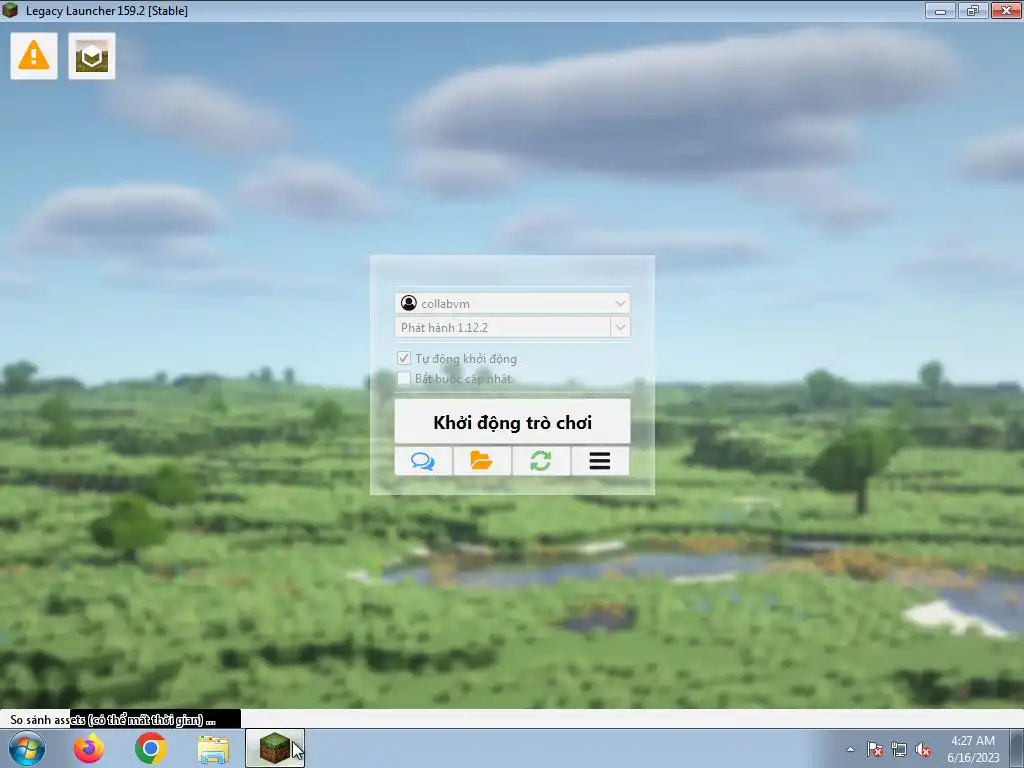Image resolution: width=1024 pixels, height=768 pixels.
Task: Enable the Bắt buộc cập nhật checkbox
Action: [404, 379]
